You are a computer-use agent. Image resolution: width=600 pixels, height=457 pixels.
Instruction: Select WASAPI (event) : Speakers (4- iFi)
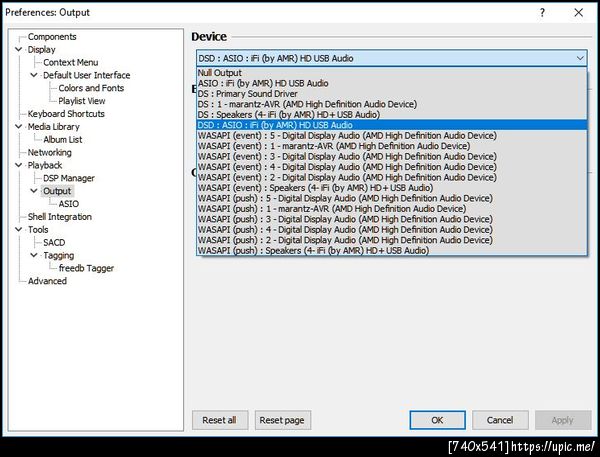392,188
